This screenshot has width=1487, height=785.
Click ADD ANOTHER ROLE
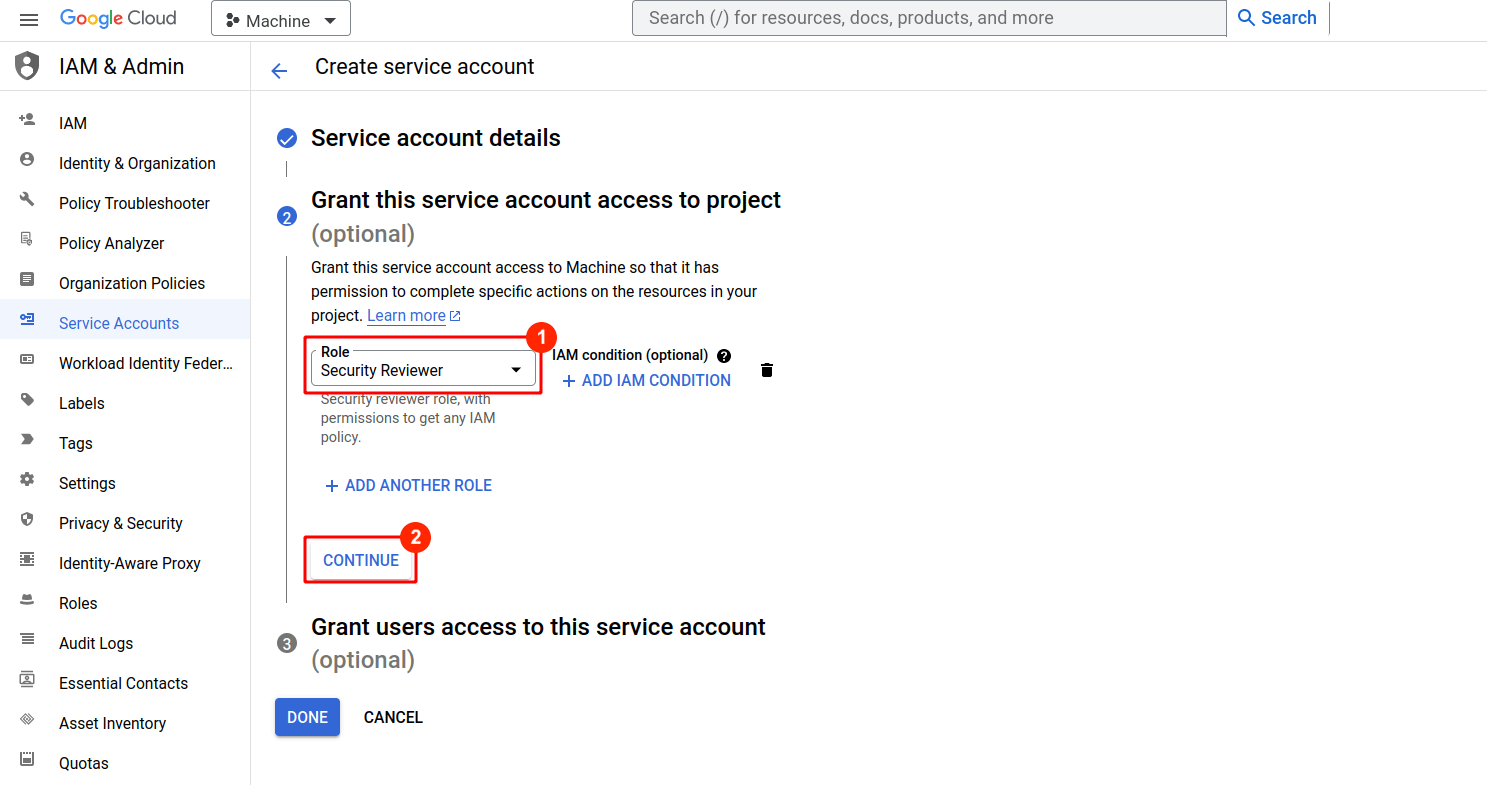pyautogui.click(x=408, y=485)
